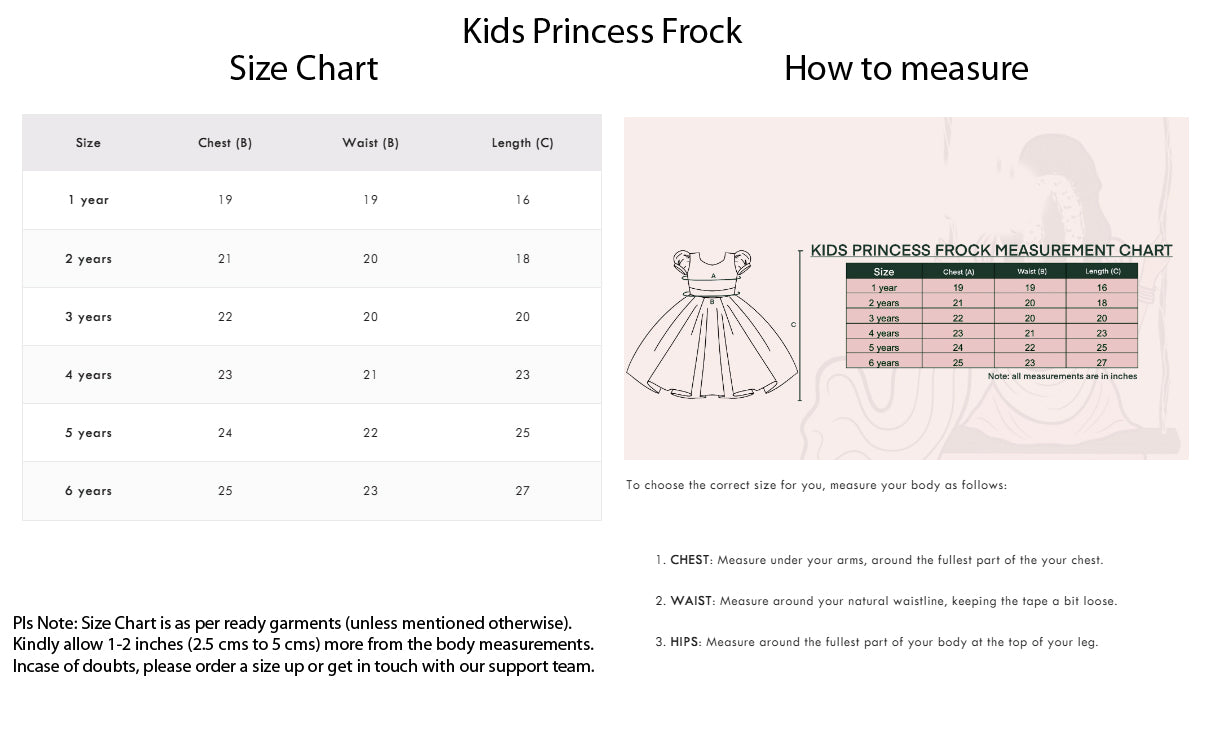Select the "1 year" row label in large table
The width and height of the screenshot is (1210, 748).
(x=88, y=200)
